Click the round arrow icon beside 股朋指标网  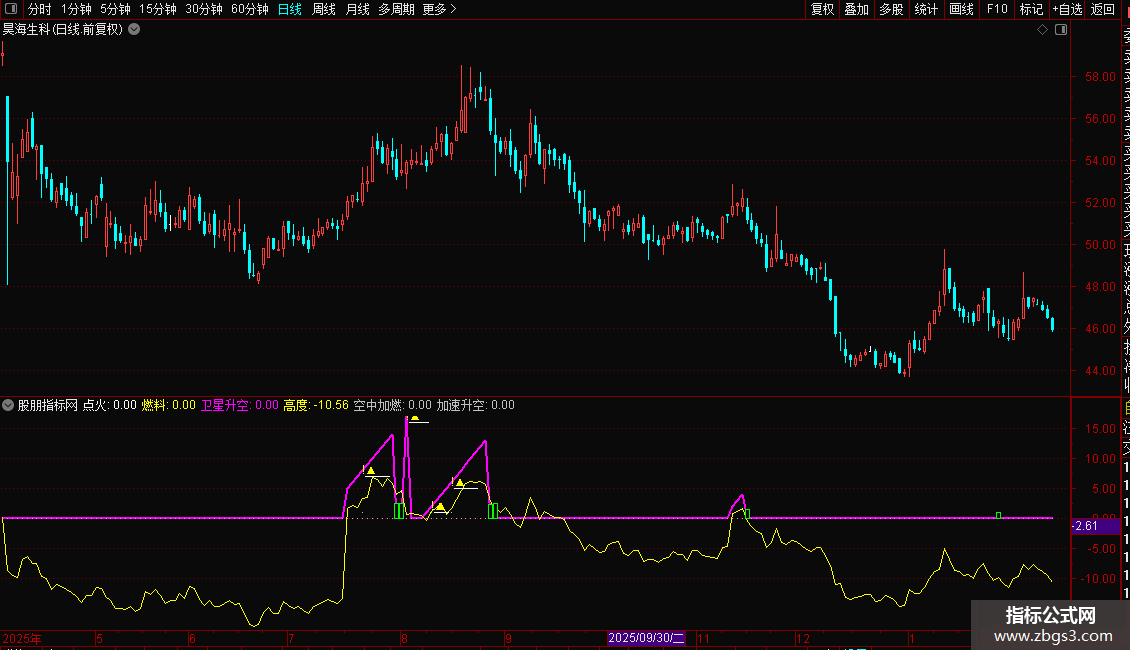(x=9, y=406)
